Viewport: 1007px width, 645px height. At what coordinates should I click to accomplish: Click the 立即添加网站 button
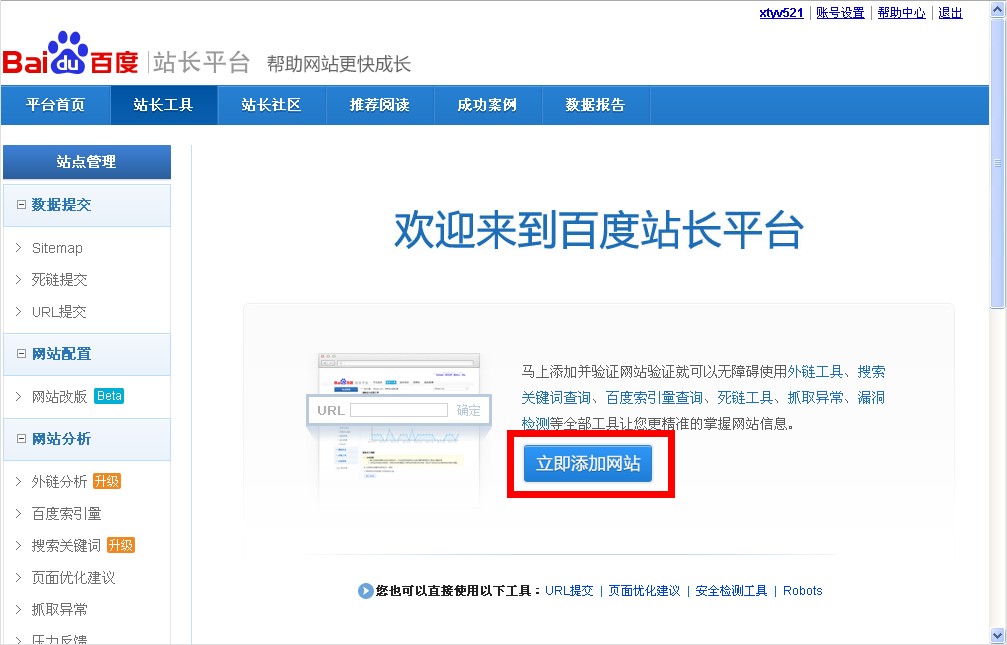pos(590,463)
